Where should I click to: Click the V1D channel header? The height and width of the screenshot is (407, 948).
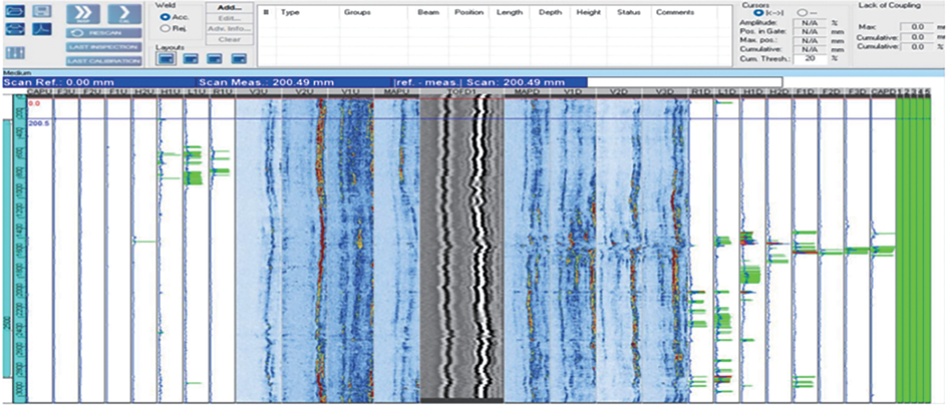(572, 92)
